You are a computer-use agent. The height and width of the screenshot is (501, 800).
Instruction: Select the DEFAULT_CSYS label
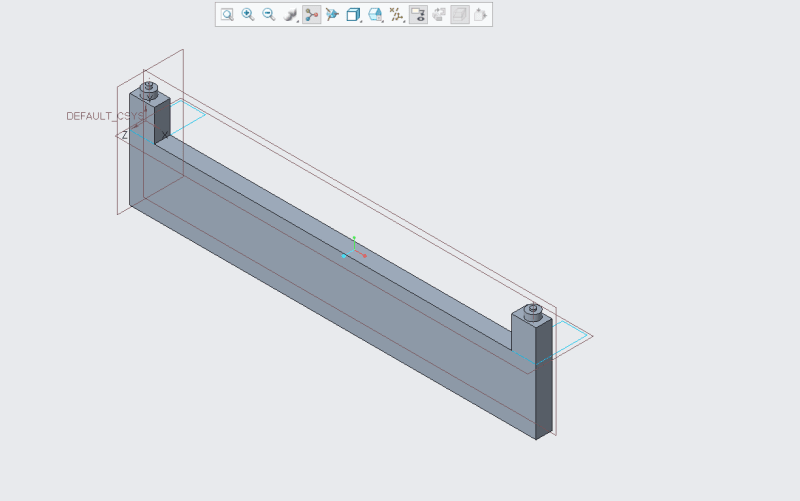(x=106, y=116)
